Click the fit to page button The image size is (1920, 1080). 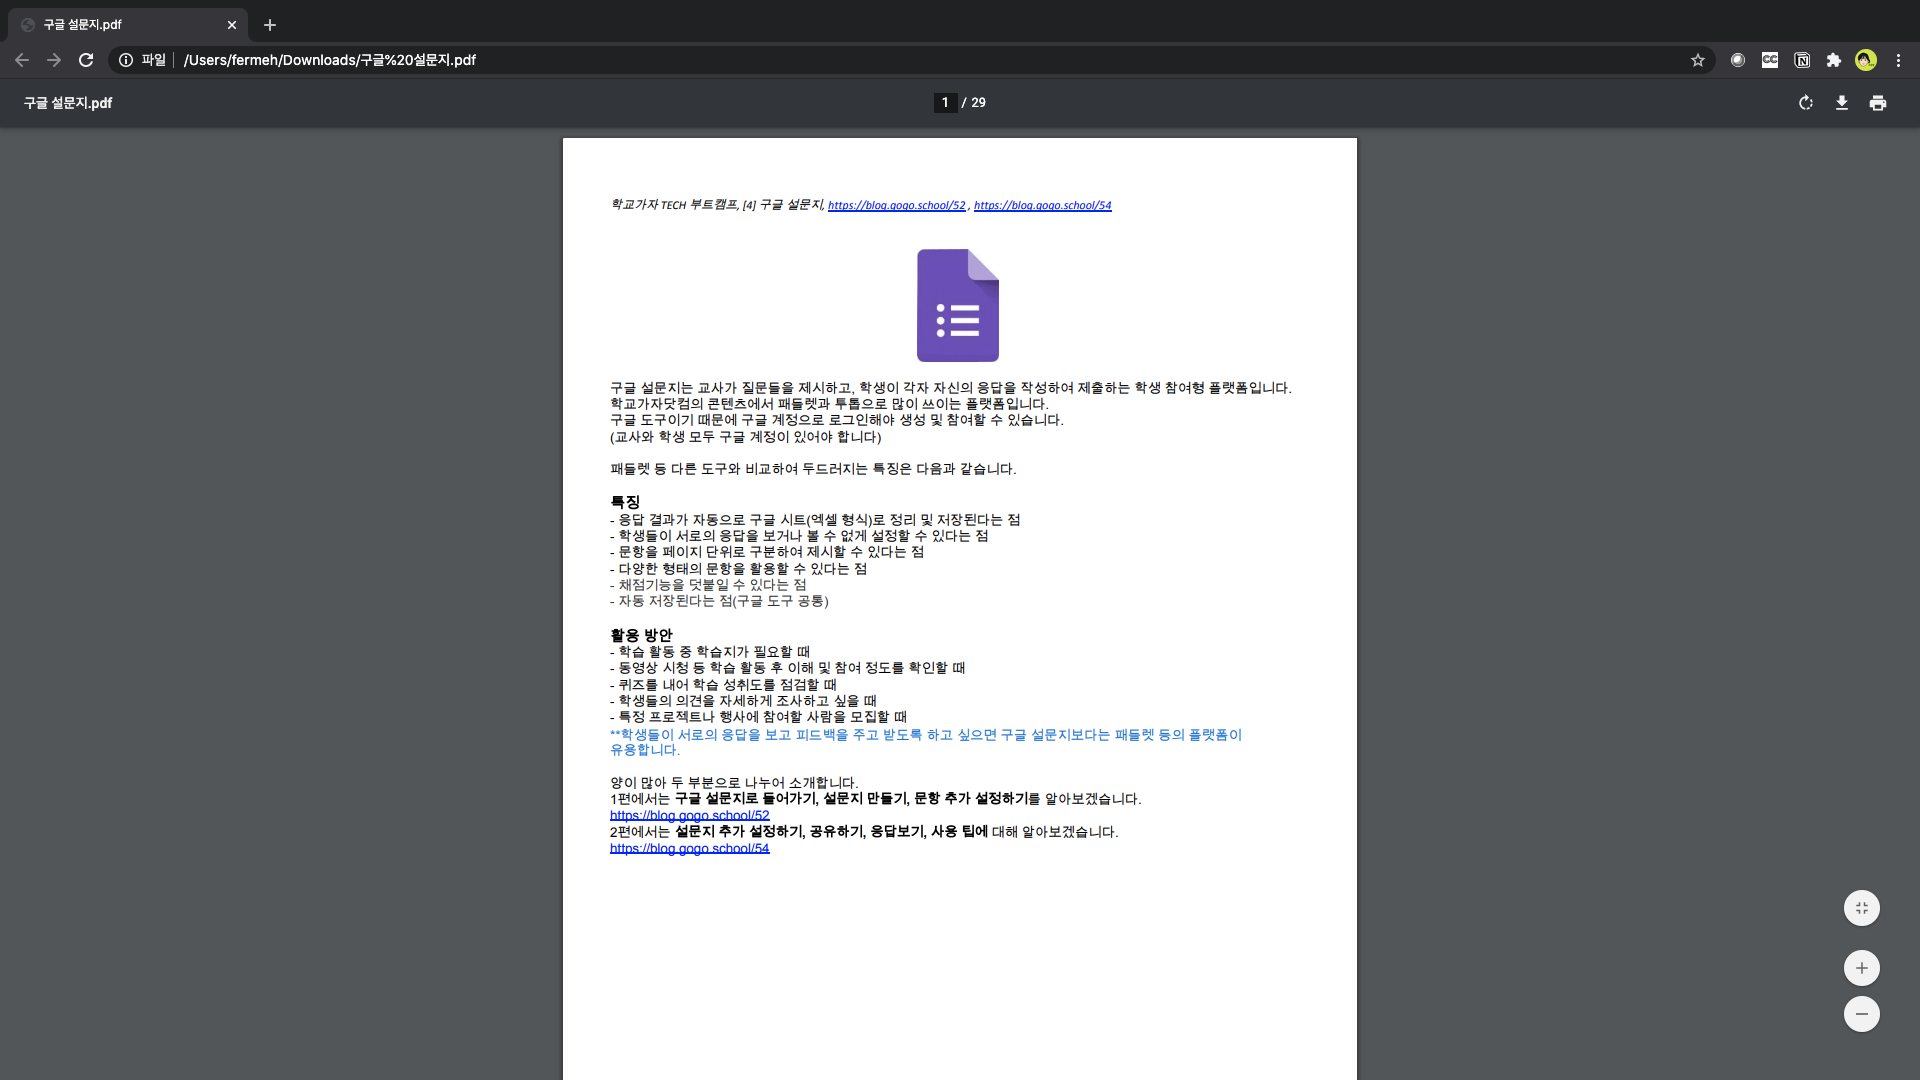(x=1861, y=908)
